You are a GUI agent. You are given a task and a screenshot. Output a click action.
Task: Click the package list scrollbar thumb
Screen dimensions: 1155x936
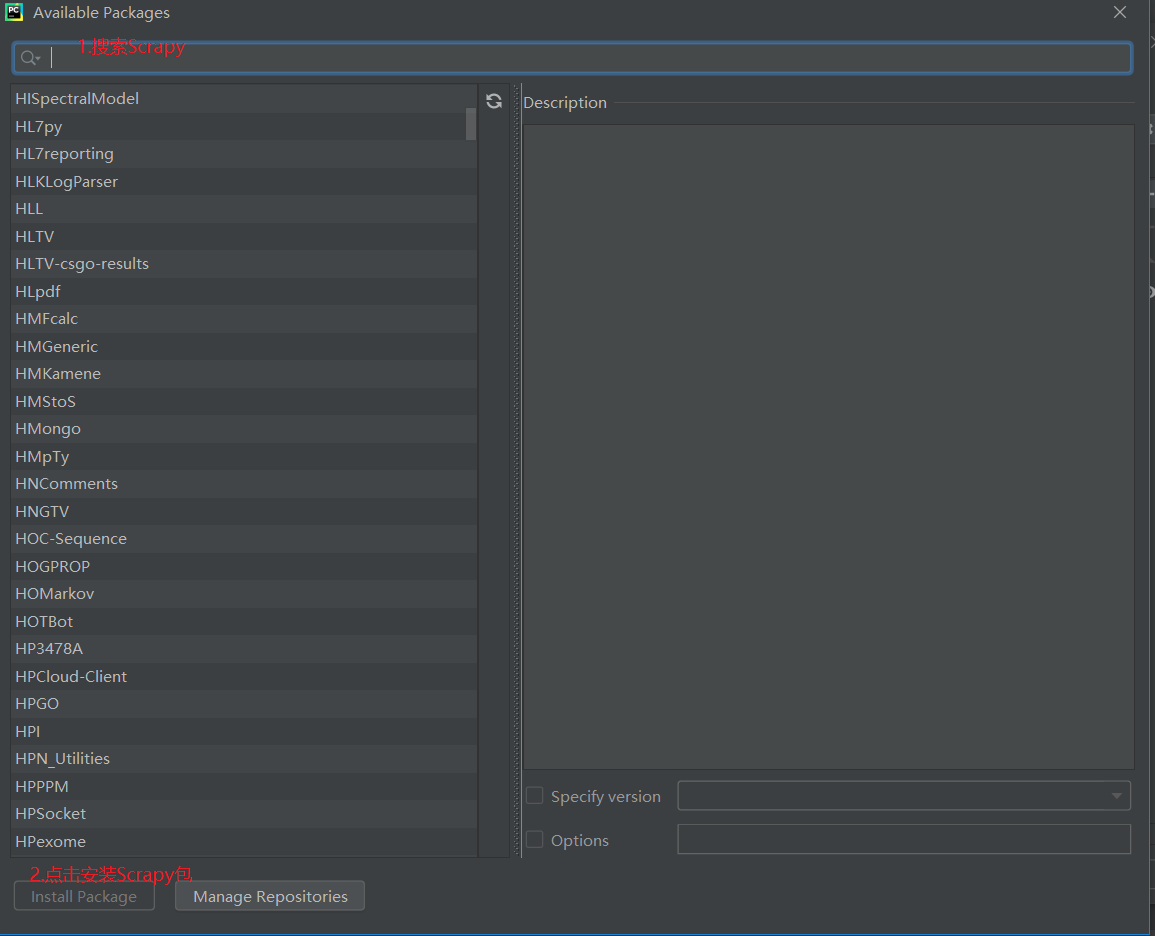[x=471, y=124]
